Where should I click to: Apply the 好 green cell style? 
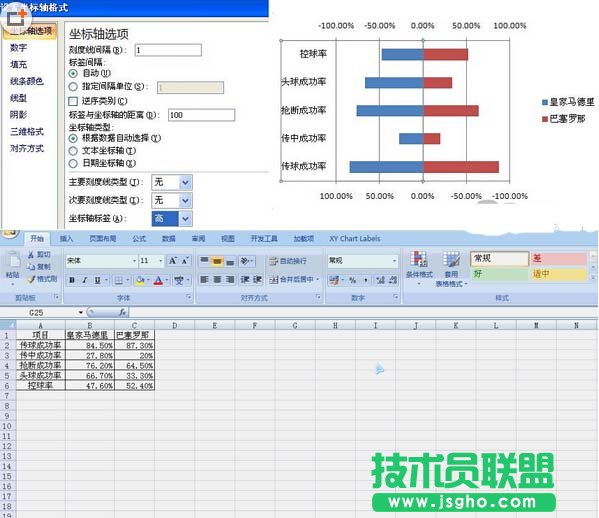(500, 274)
